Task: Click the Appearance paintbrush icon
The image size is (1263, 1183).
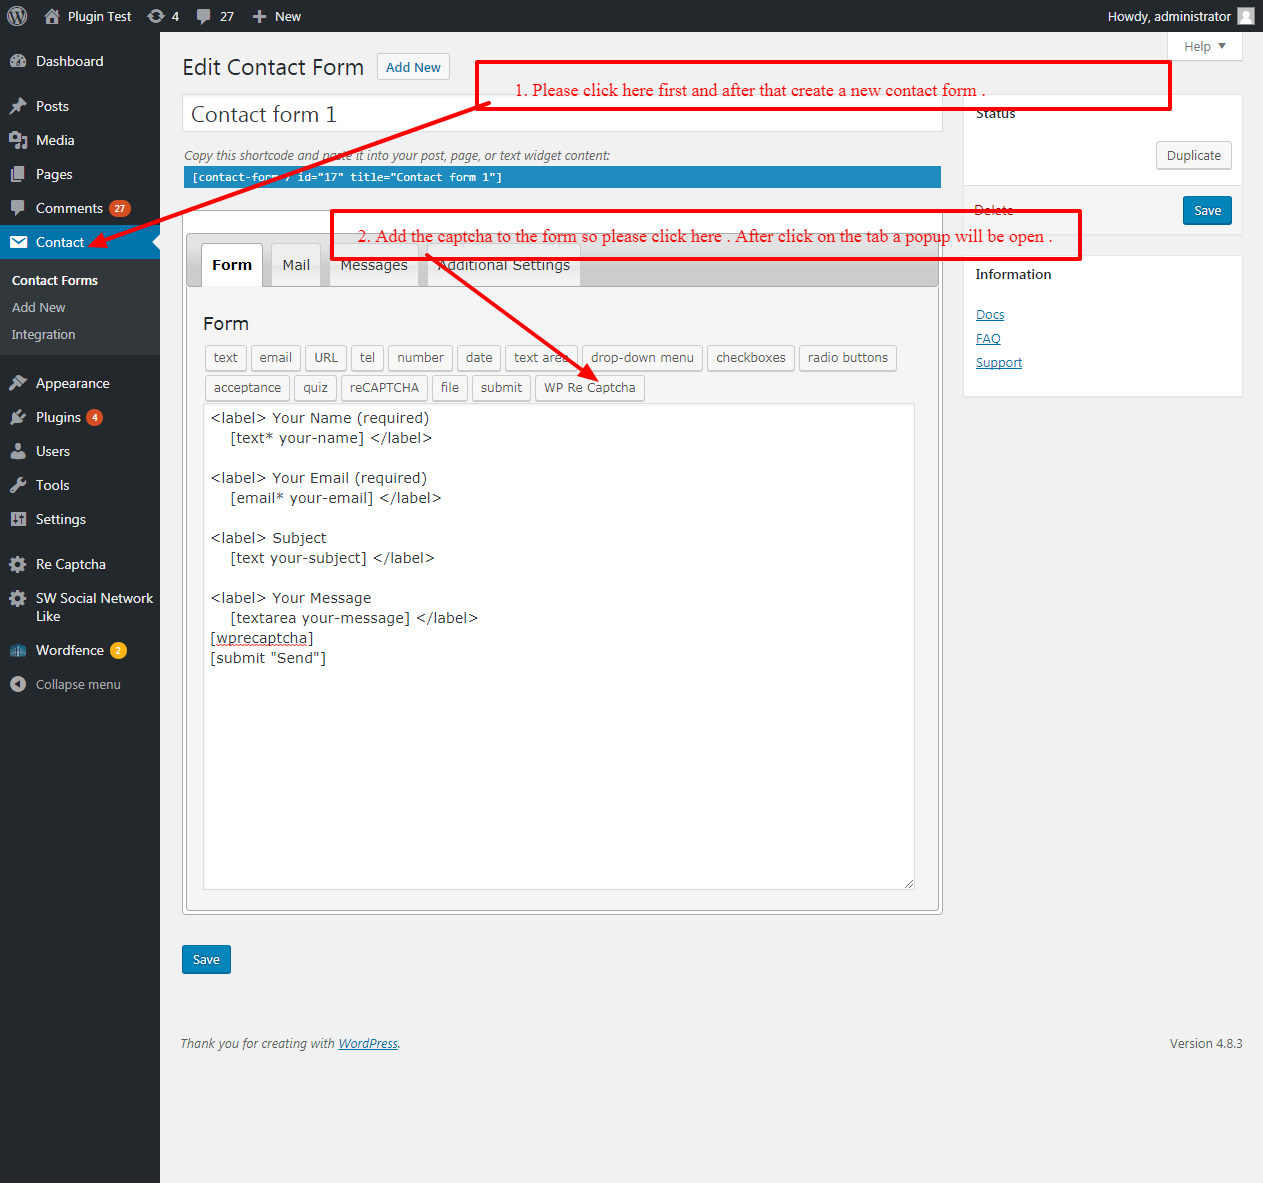Action: (x=18, y=383)
